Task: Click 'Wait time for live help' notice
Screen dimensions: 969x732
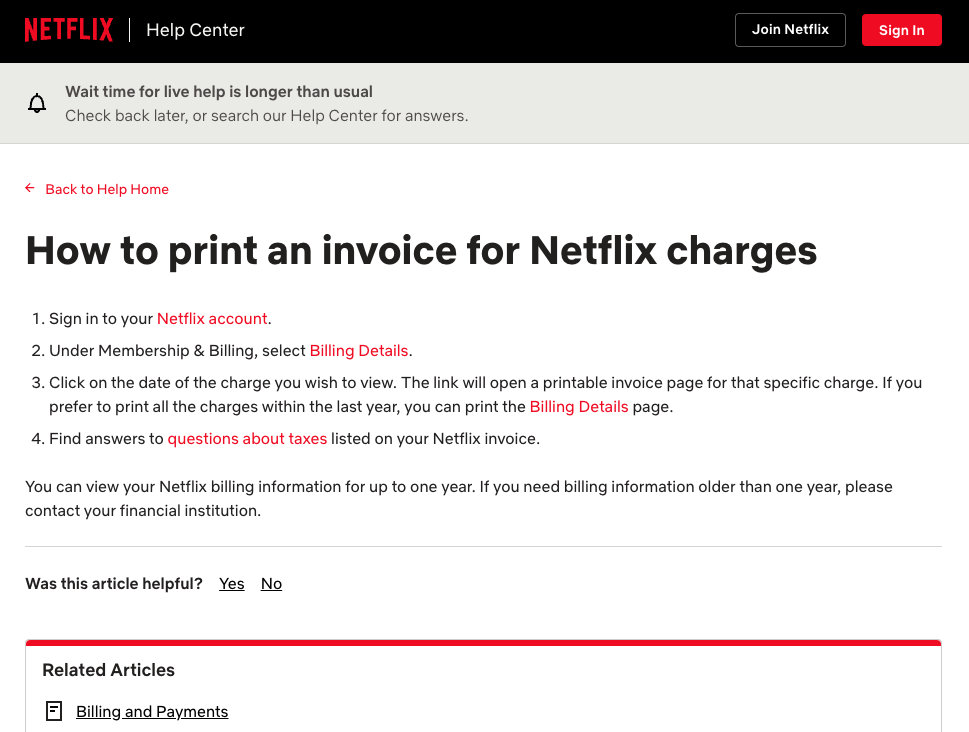Action: pyautogui.click(x=219, y=92)
